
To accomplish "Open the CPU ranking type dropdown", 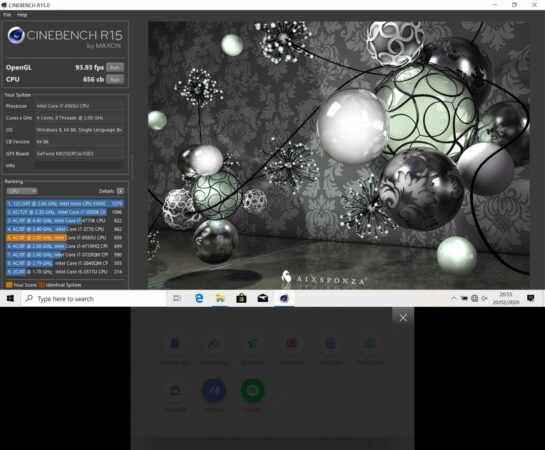I will (22, 191).
